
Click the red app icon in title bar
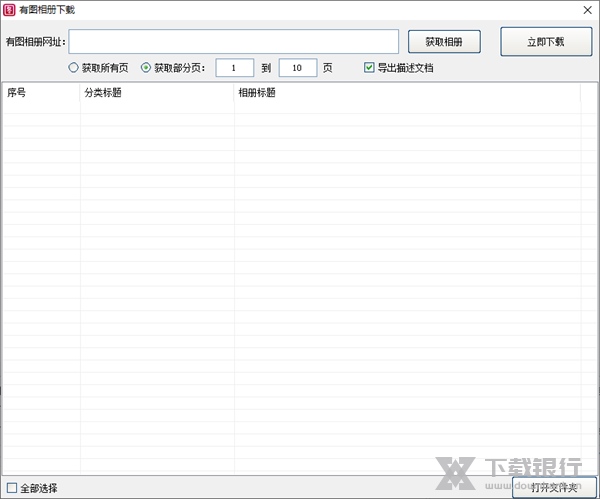pos(9,9)
